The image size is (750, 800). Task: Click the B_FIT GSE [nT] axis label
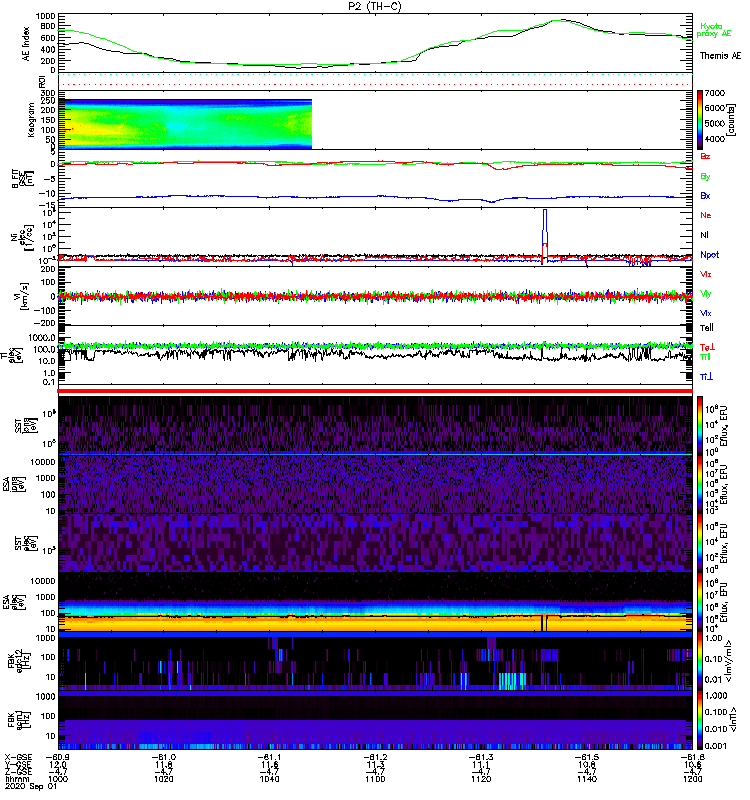pos(23,179)
